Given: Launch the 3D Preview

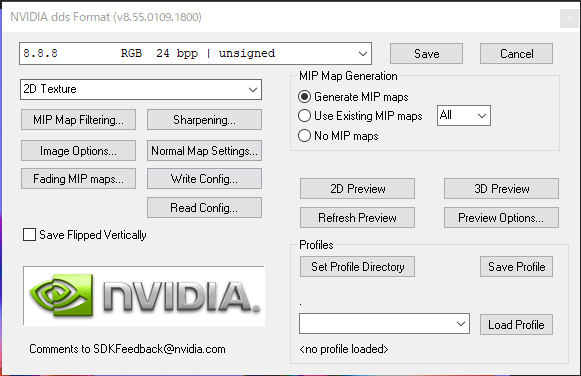Looking at the screenshot, I should click(501, 189).
